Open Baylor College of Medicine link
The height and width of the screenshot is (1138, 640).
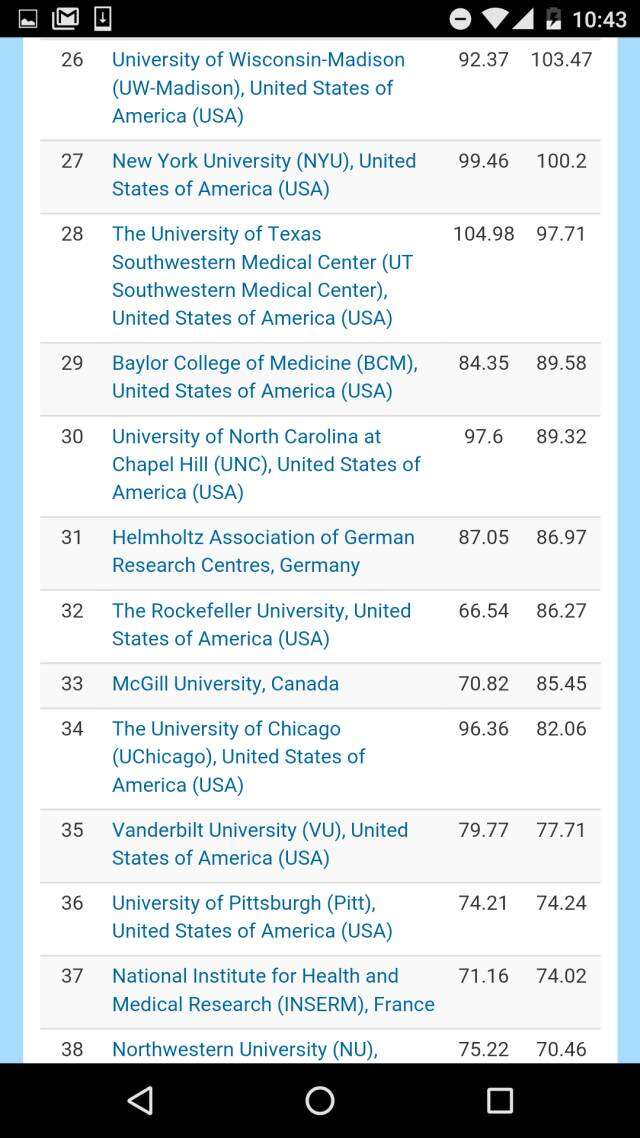pos(264,377)
